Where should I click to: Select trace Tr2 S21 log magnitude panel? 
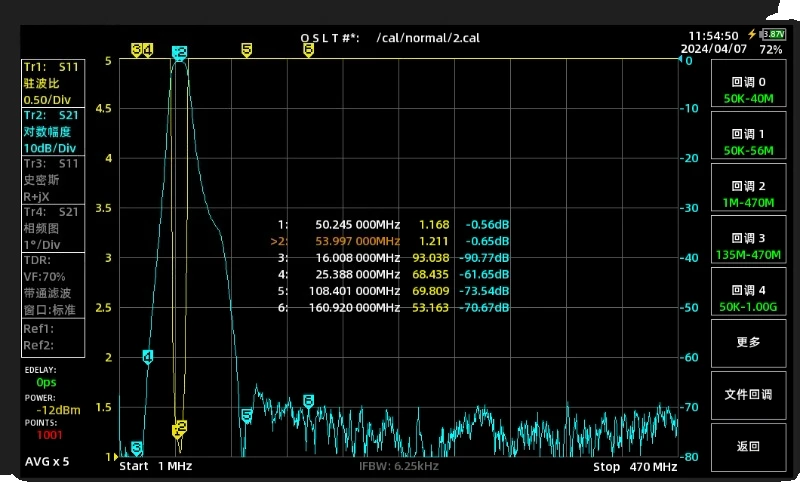point(53,132)
